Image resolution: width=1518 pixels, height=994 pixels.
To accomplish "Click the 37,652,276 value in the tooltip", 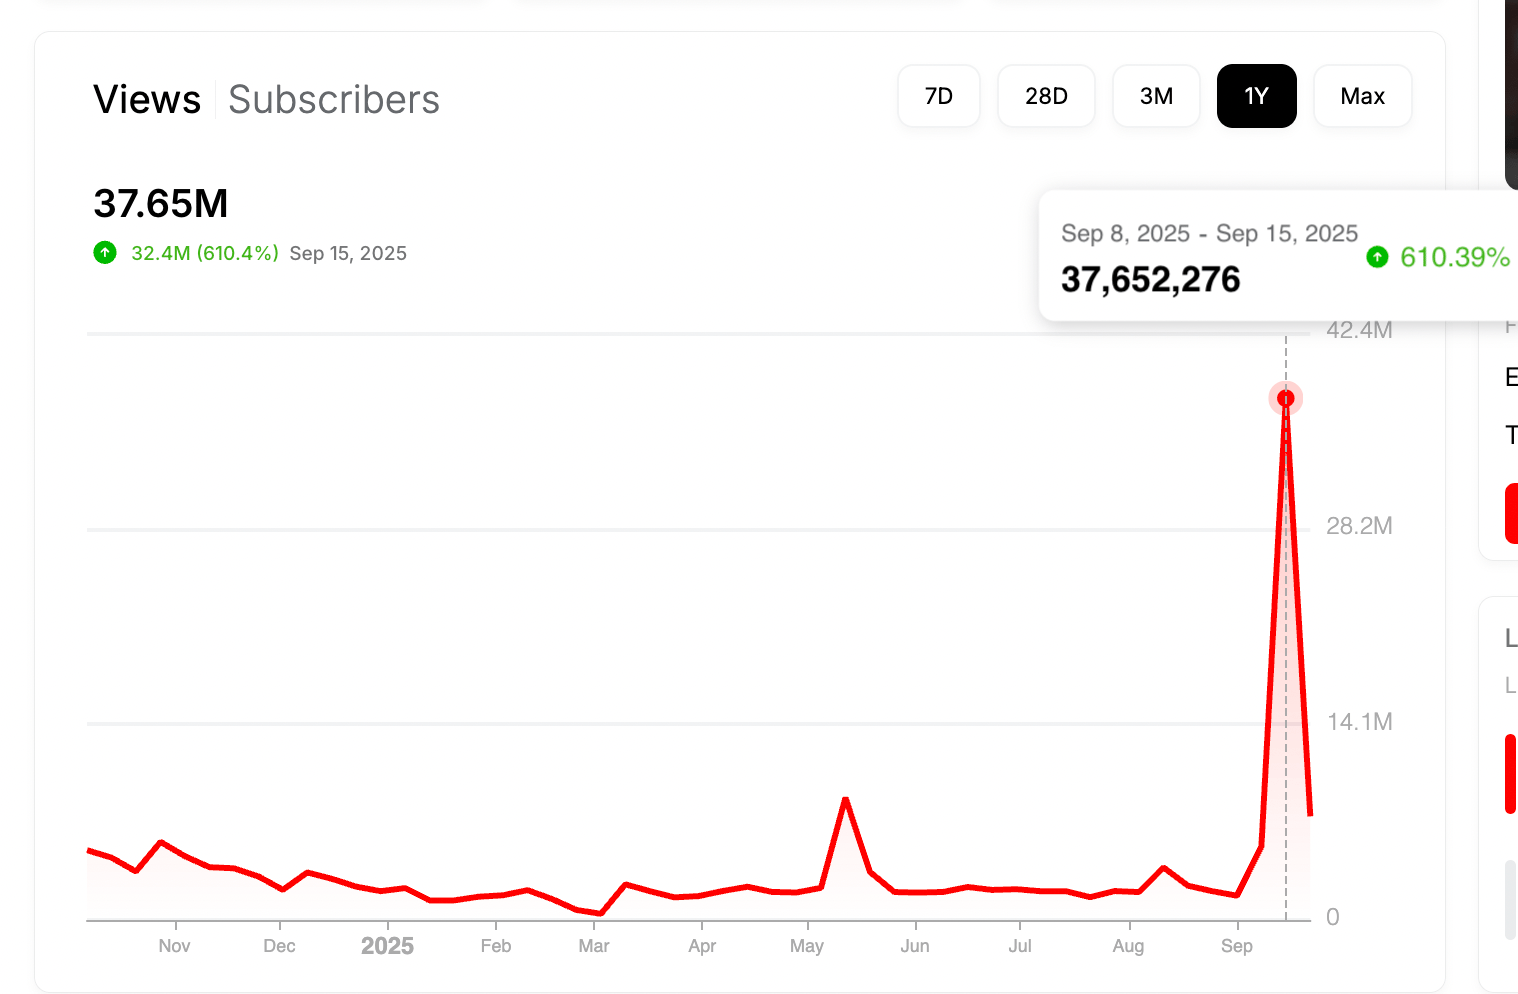I will point(1150,280).
